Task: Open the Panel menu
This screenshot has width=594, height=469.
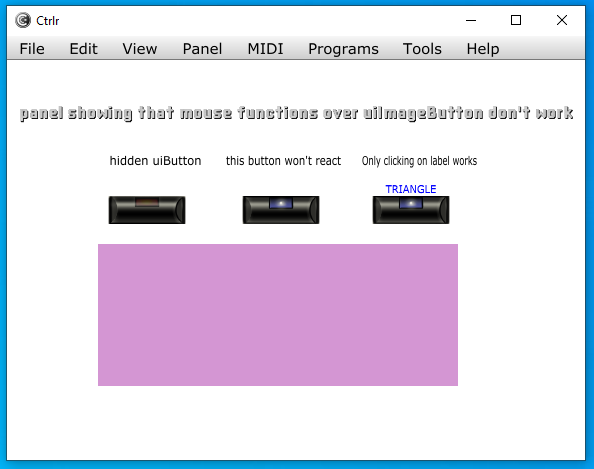Action: tap(202, 49)
